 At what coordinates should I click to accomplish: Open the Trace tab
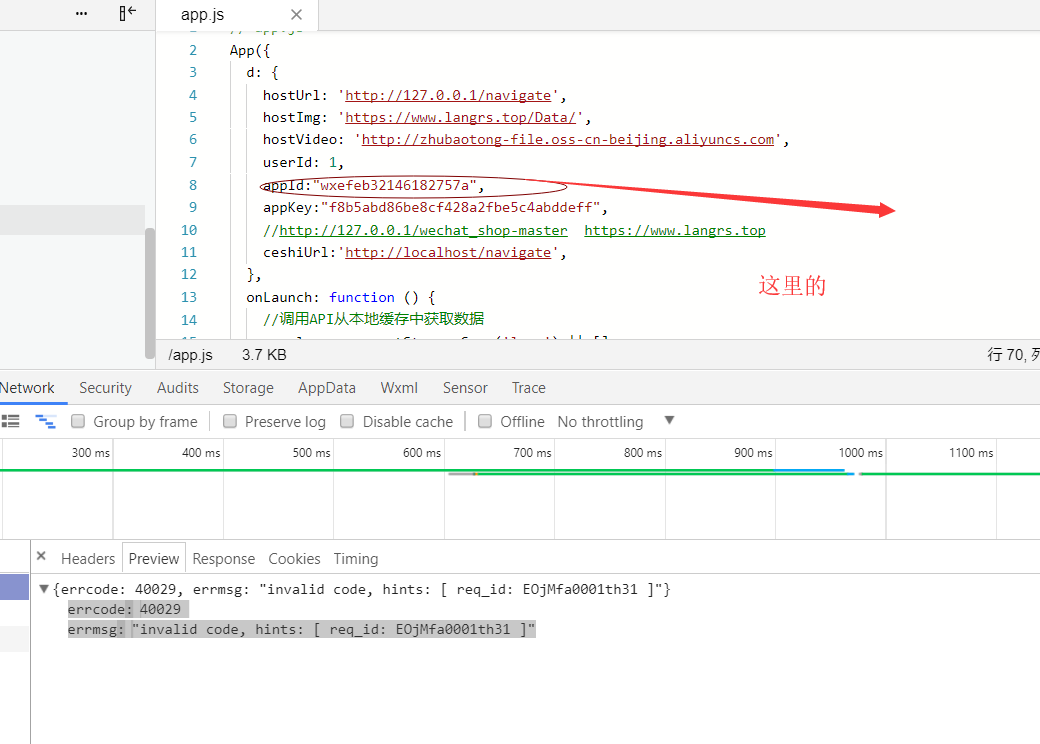point(529,388)
